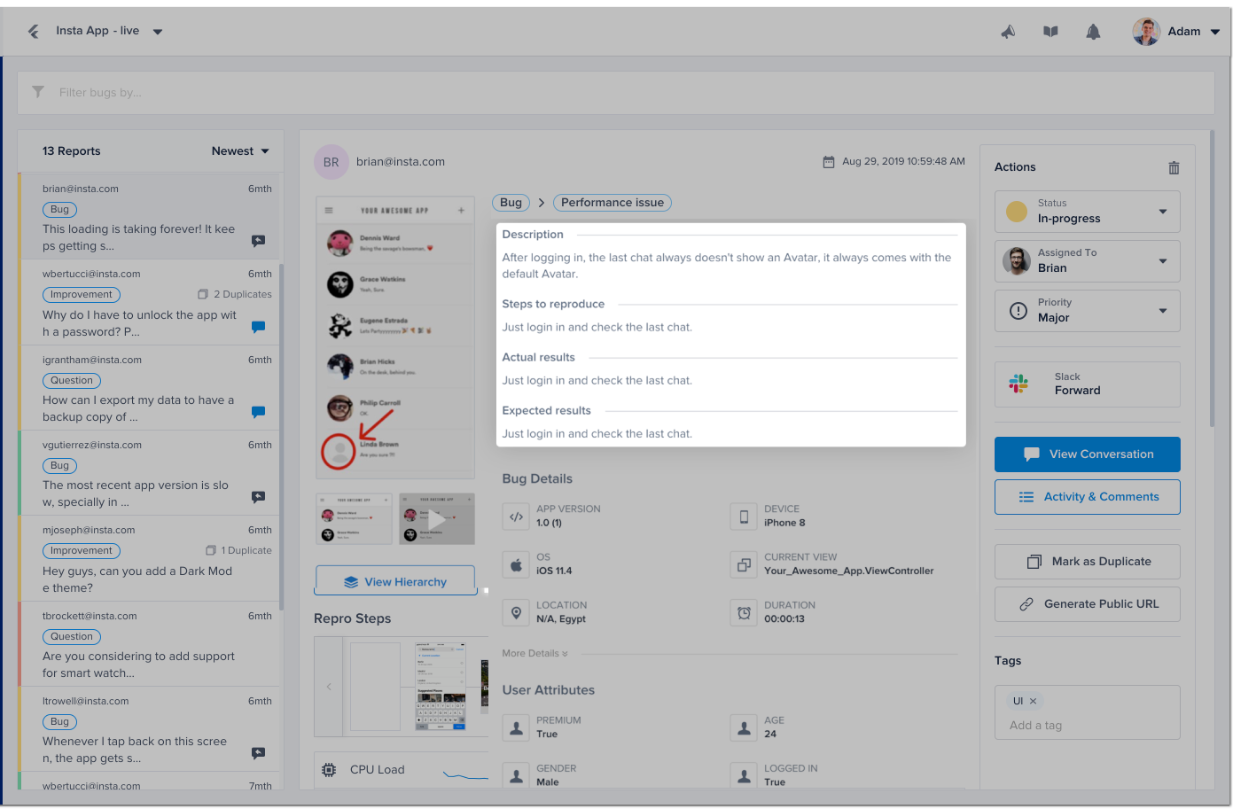Open the small screenshot thumbnail beside video
Screen dimensions: 1238x812
coord(355,519)
